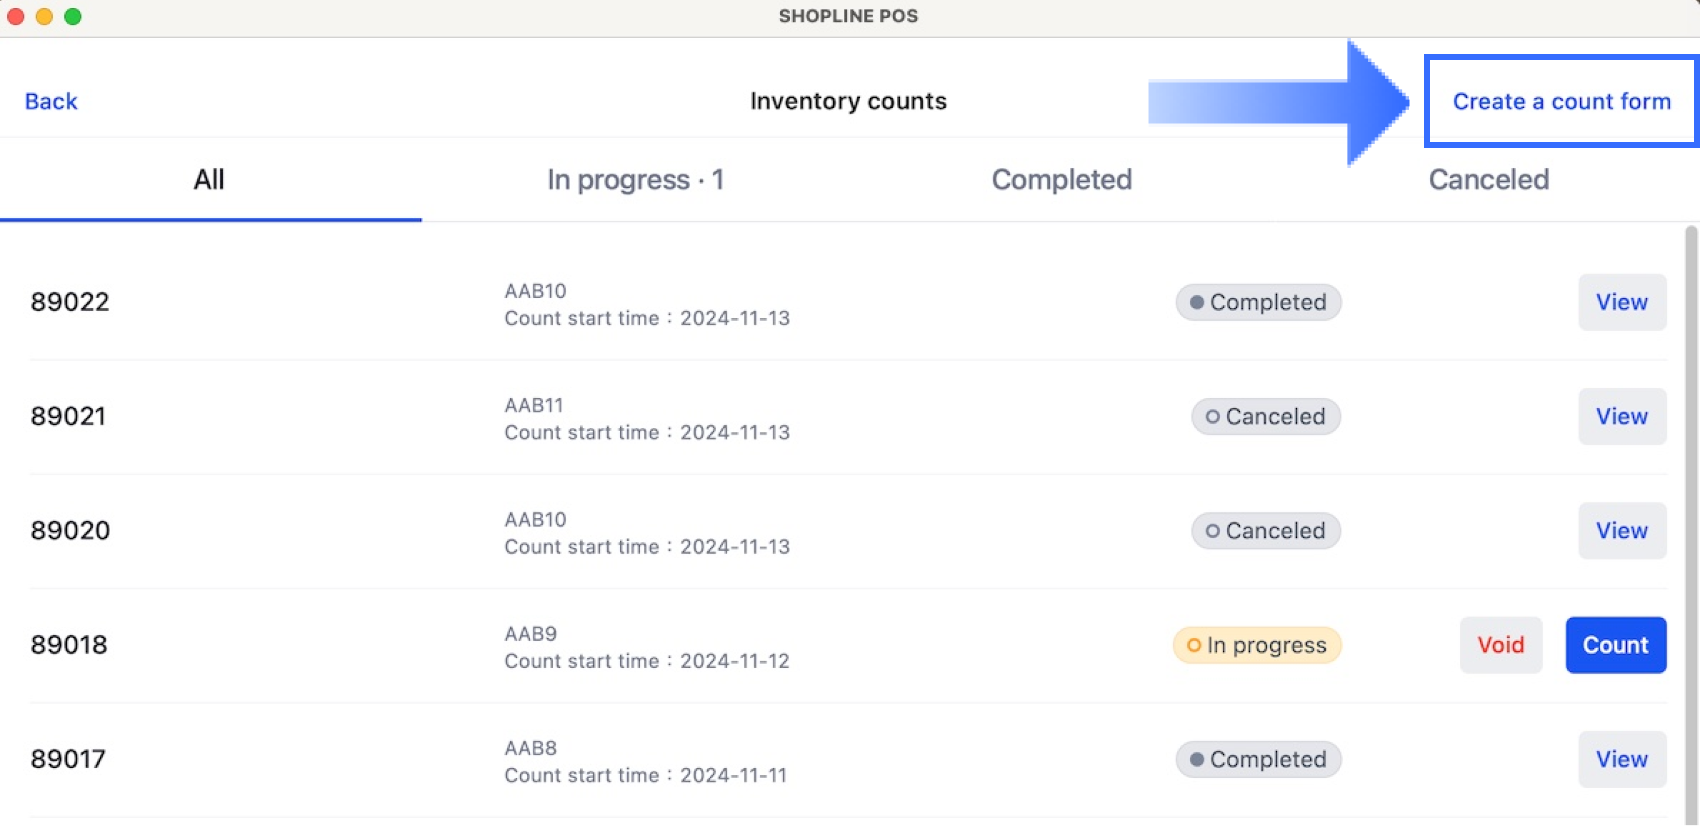Click the vertical scrollbar on the right
1700x826 pixels.
click(x=1691, y=500)
